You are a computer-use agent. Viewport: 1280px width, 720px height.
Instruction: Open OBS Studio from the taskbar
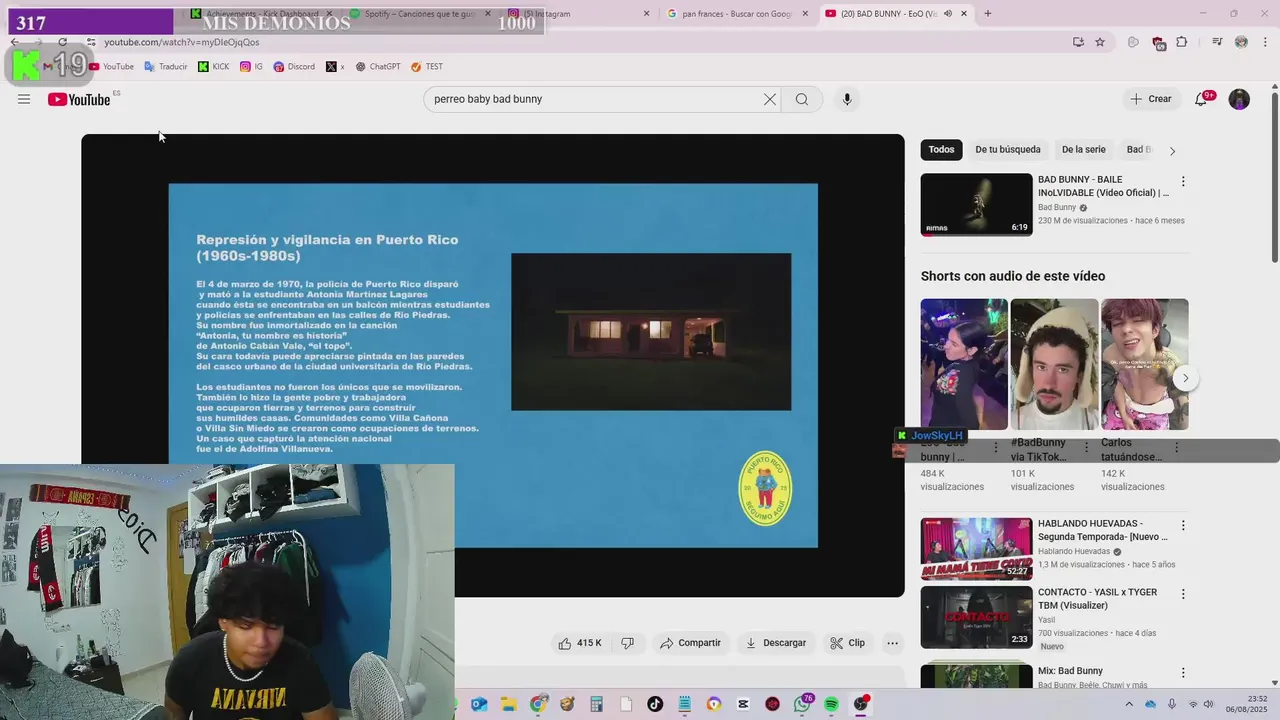(x=861, y=704)
